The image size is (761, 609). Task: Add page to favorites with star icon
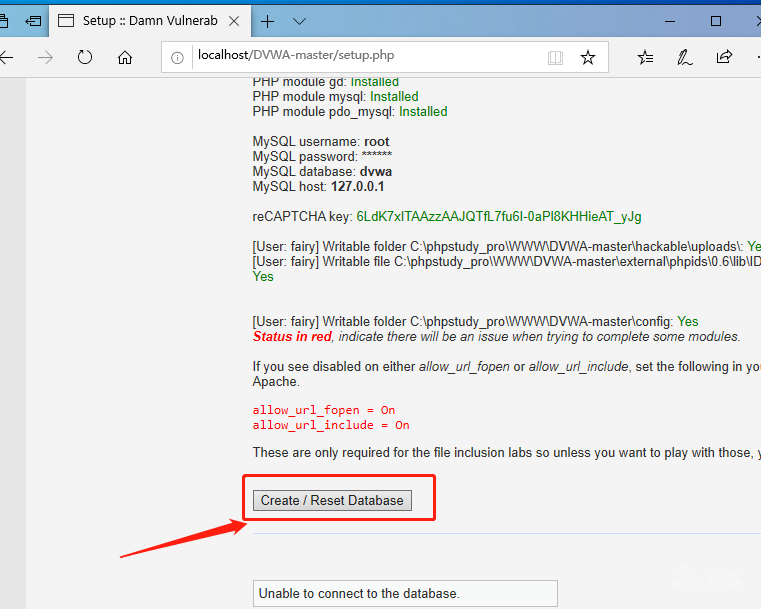click(588, 57)
